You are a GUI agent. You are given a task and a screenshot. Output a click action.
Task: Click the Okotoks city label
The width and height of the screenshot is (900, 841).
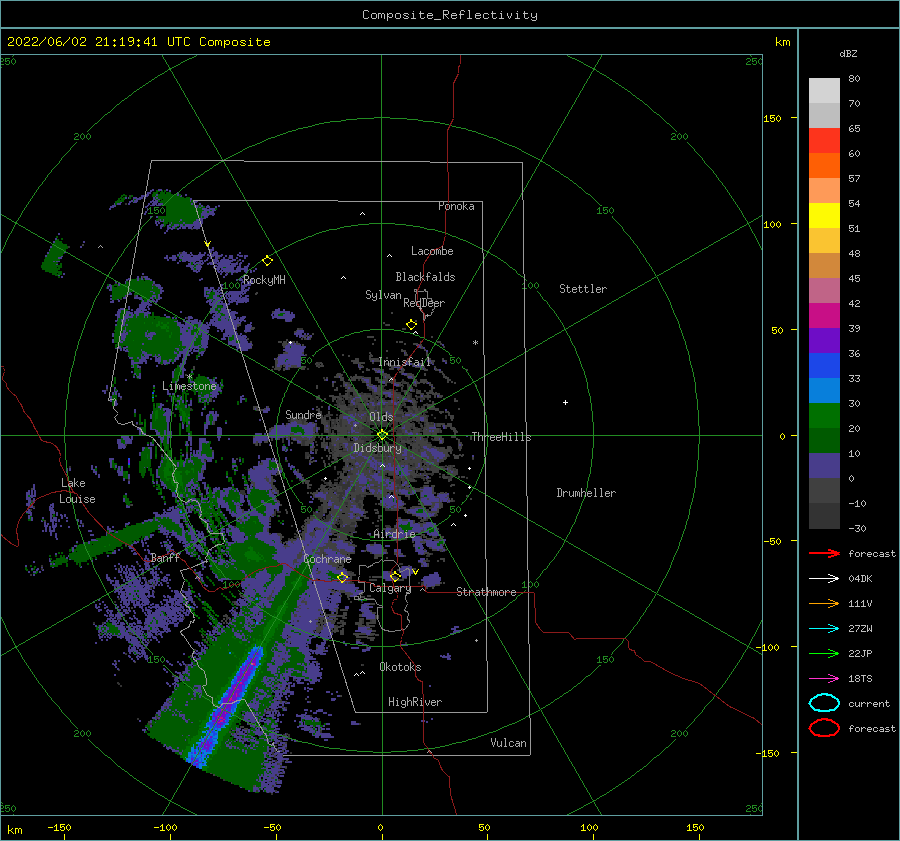[400, 667]
